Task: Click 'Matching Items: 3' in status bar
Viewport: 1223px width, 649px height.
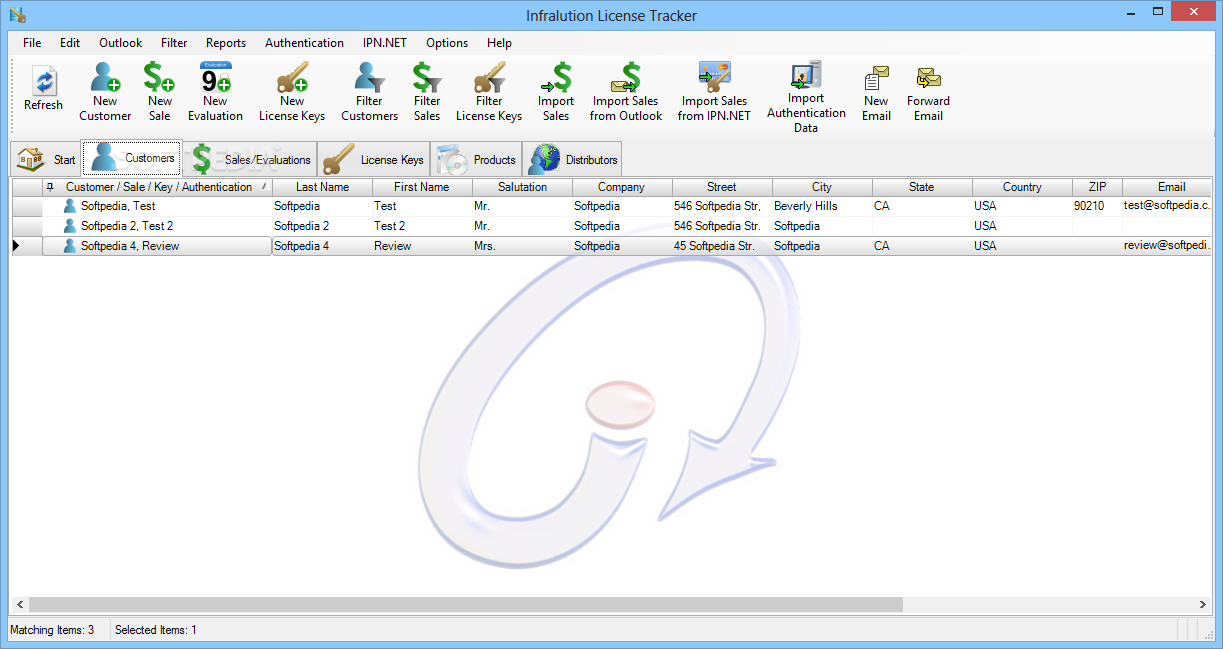Action: pos(52,630)
